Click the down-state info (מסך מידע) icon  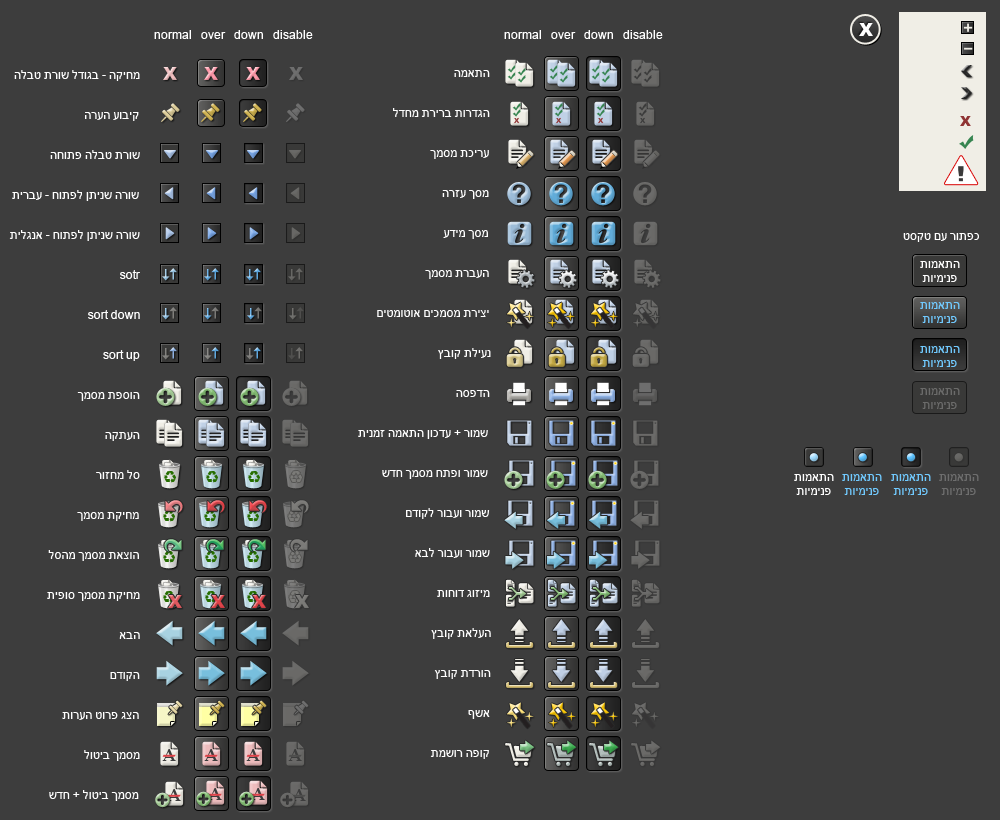(603, 233)
